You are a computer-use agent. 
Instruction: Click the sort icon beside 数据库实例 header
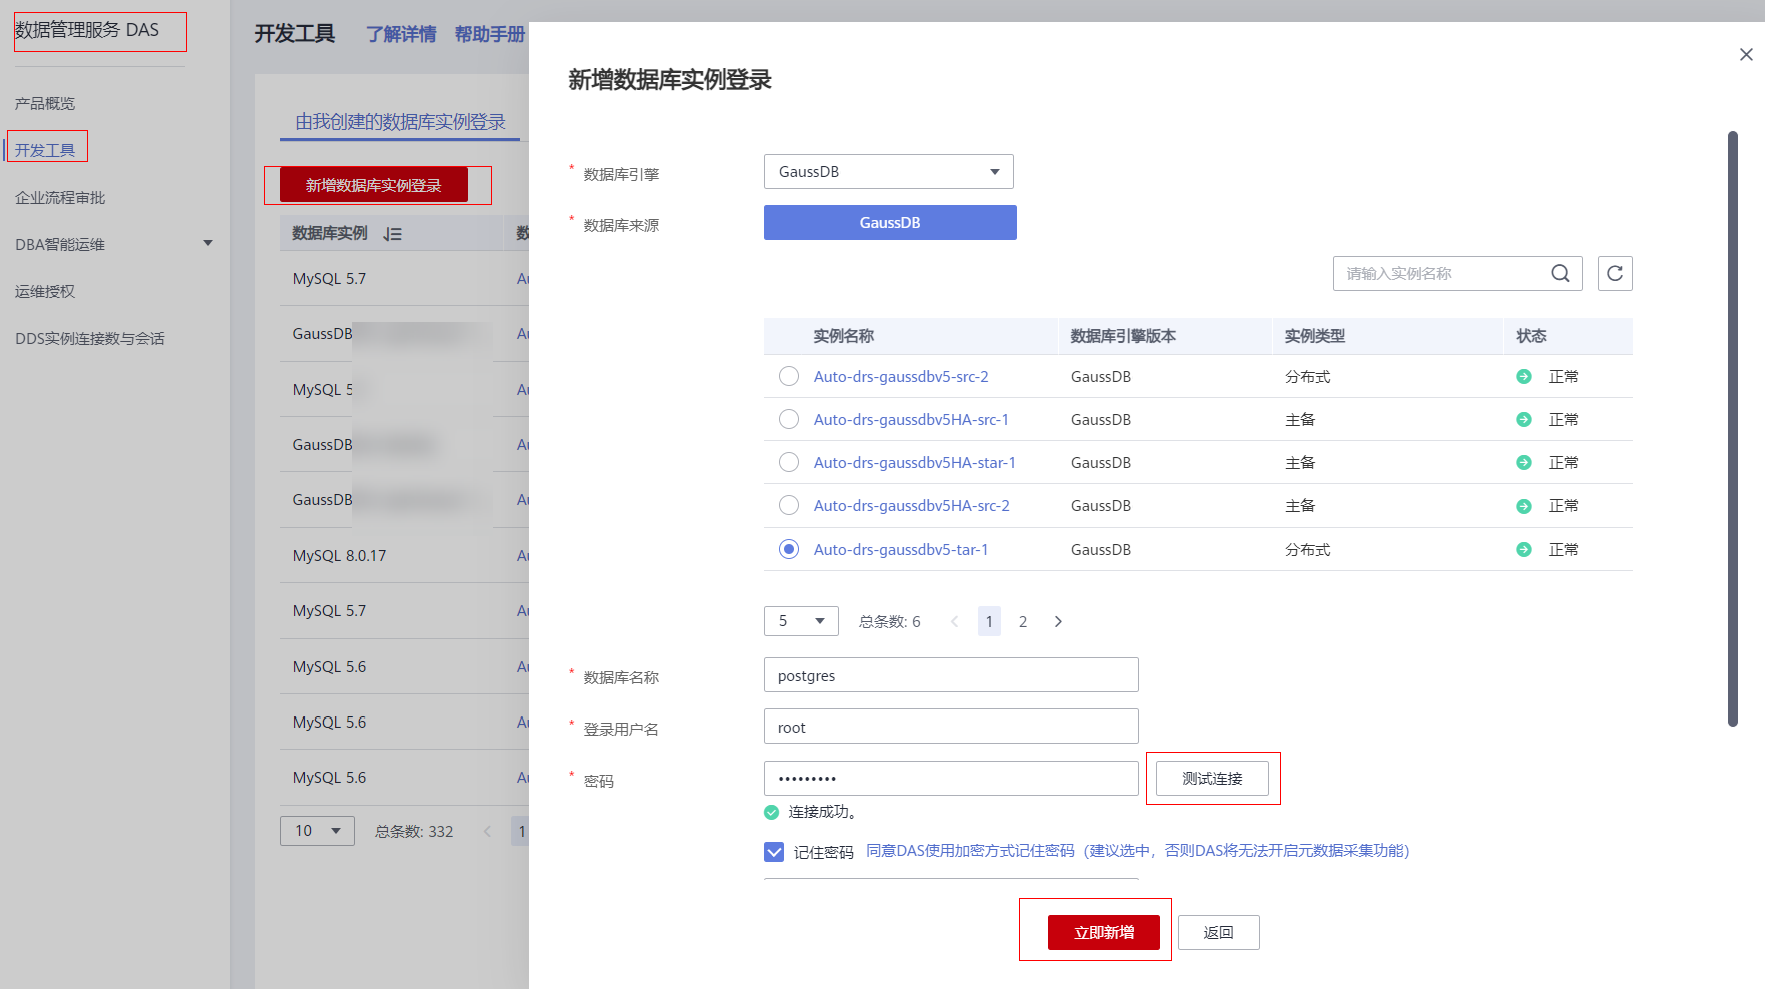pos(393,234)
